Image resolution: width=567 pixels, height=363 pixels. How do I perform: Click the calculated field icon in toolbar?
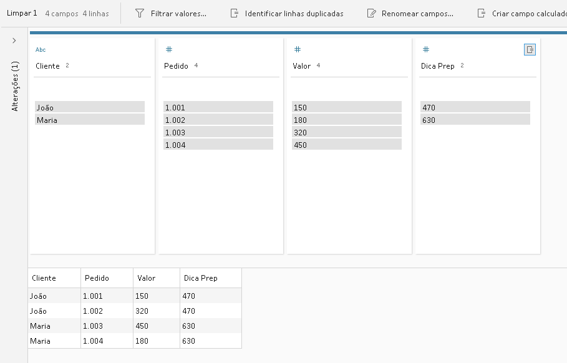481,14
